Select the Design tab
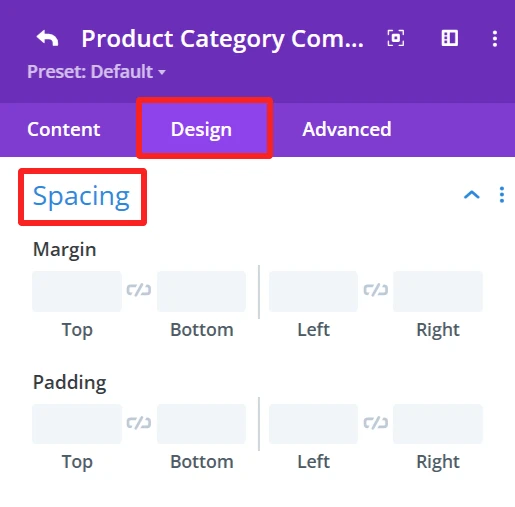Image resolution: width=515 pixels, height=507 pixels. coord(201,130)
